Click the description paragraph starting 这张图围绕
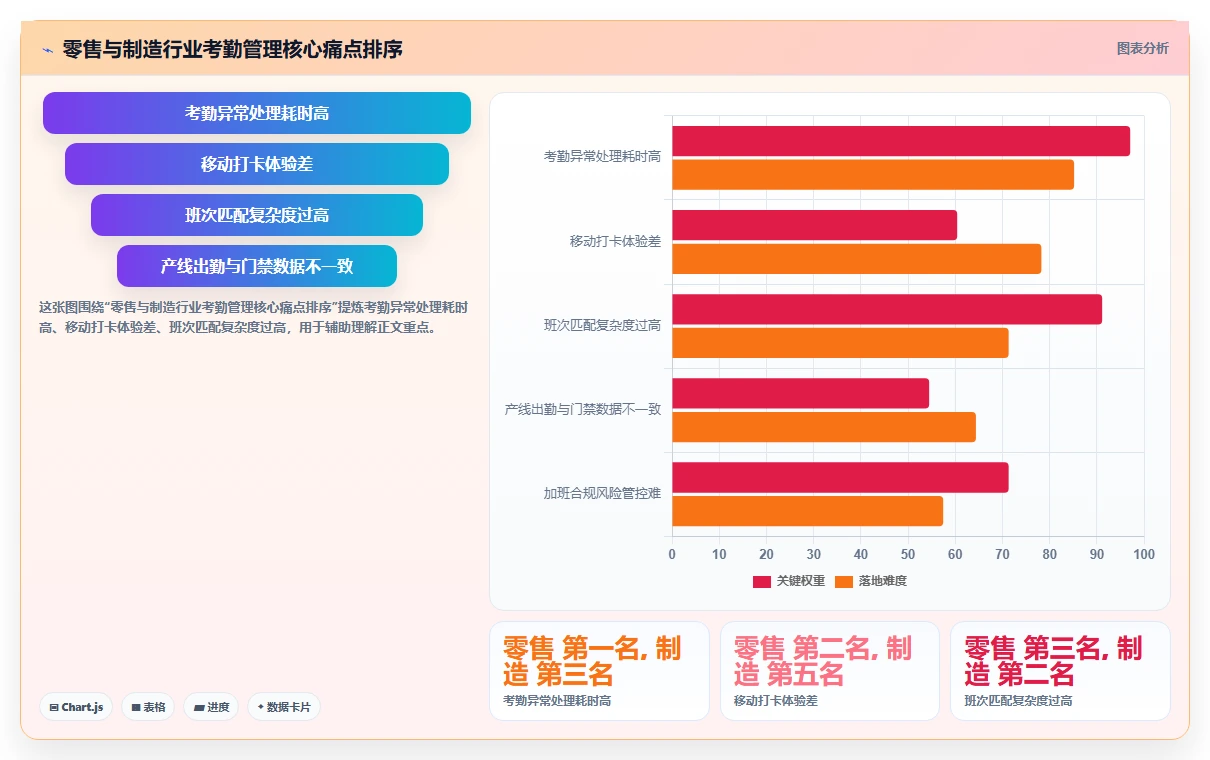Screen dimensions: 1210x760 point(254,317)
